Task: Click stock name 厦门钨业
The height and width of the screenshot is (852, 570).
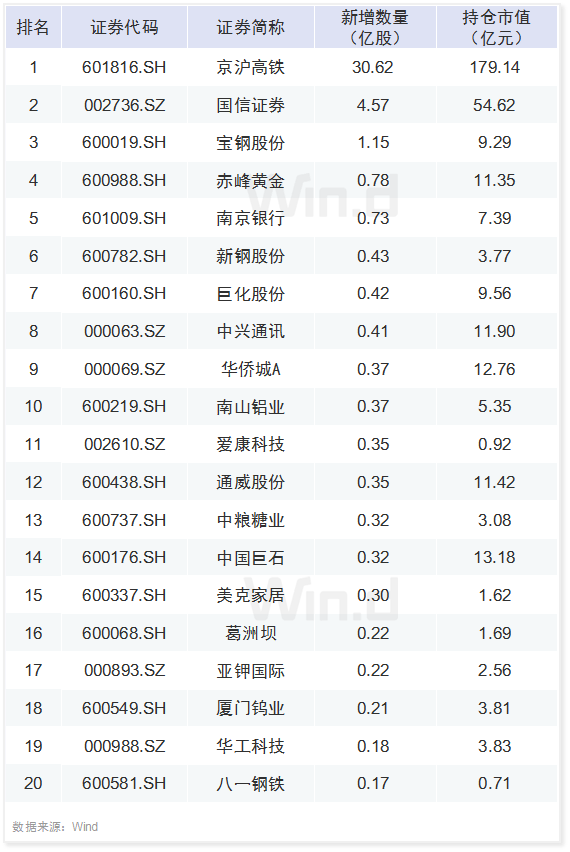Action: tap(250, 709)
